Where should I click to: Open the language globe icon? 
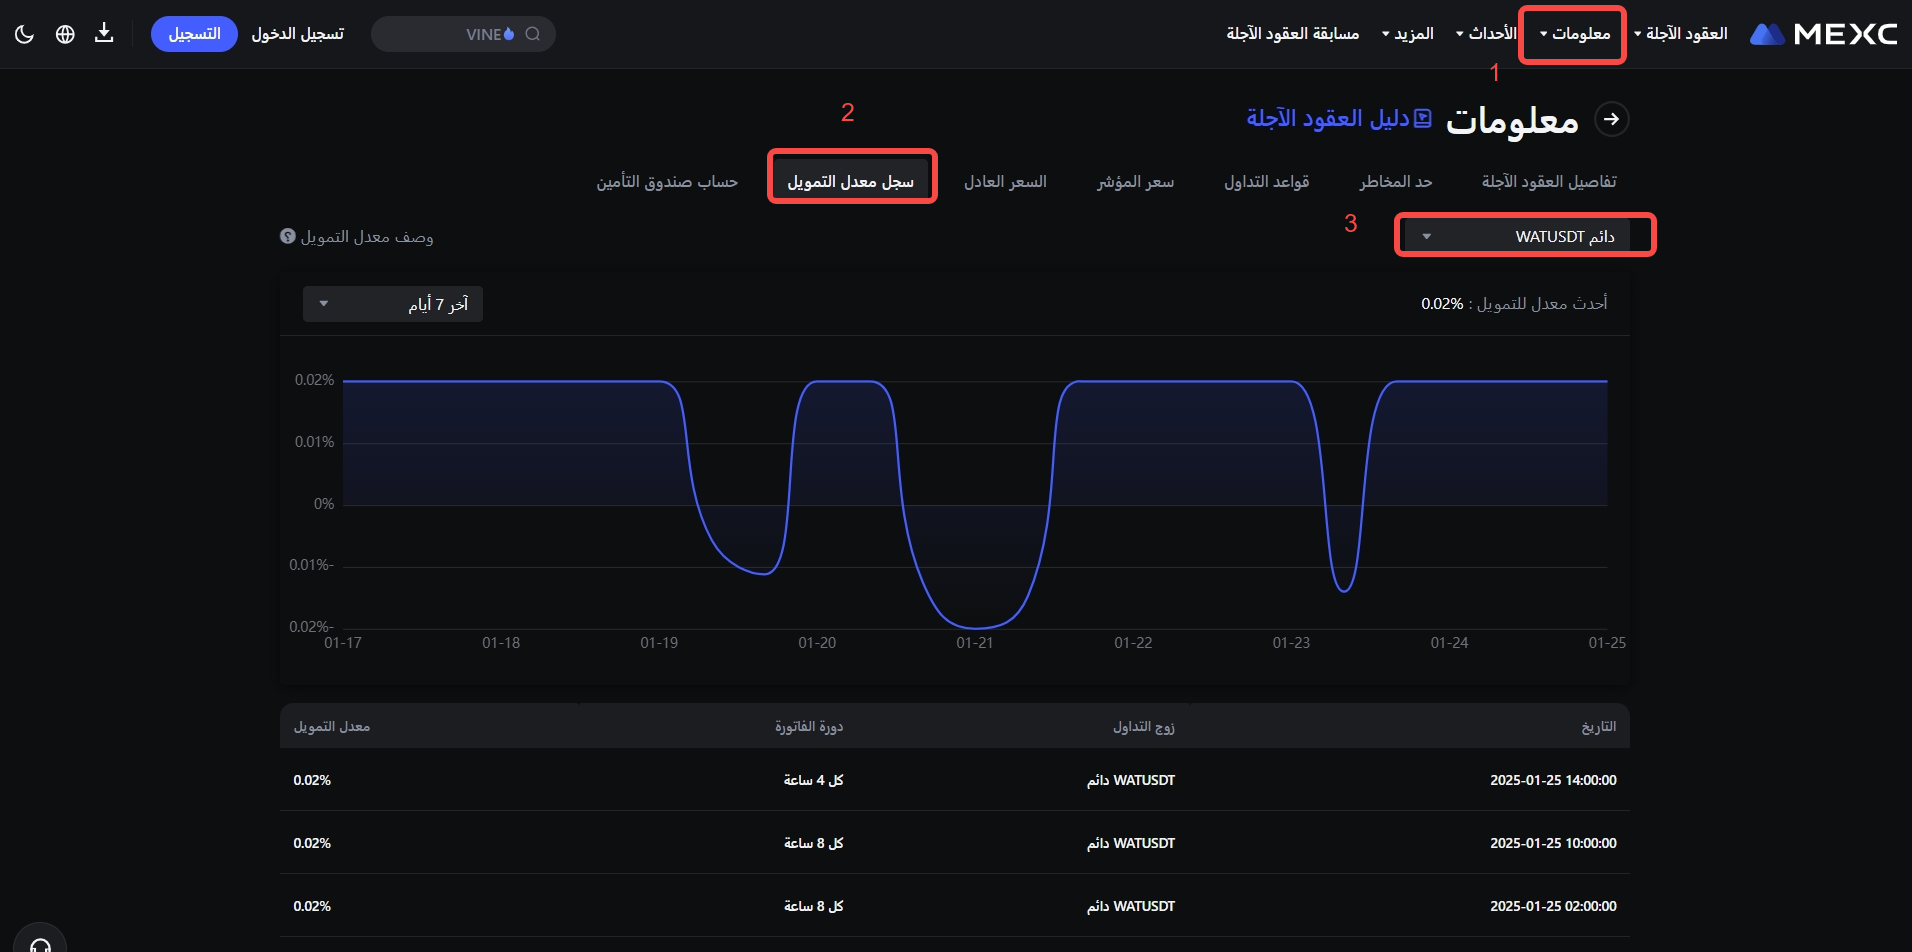pyautogui.click(x=65, y=34)
